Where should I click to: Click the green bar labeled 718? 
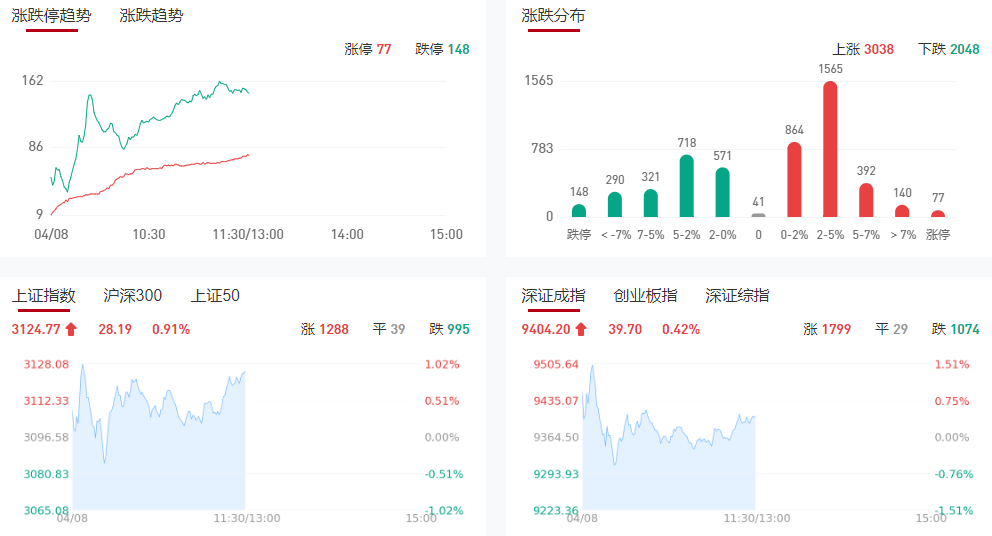pyautogui.click(x=686, y=187)
